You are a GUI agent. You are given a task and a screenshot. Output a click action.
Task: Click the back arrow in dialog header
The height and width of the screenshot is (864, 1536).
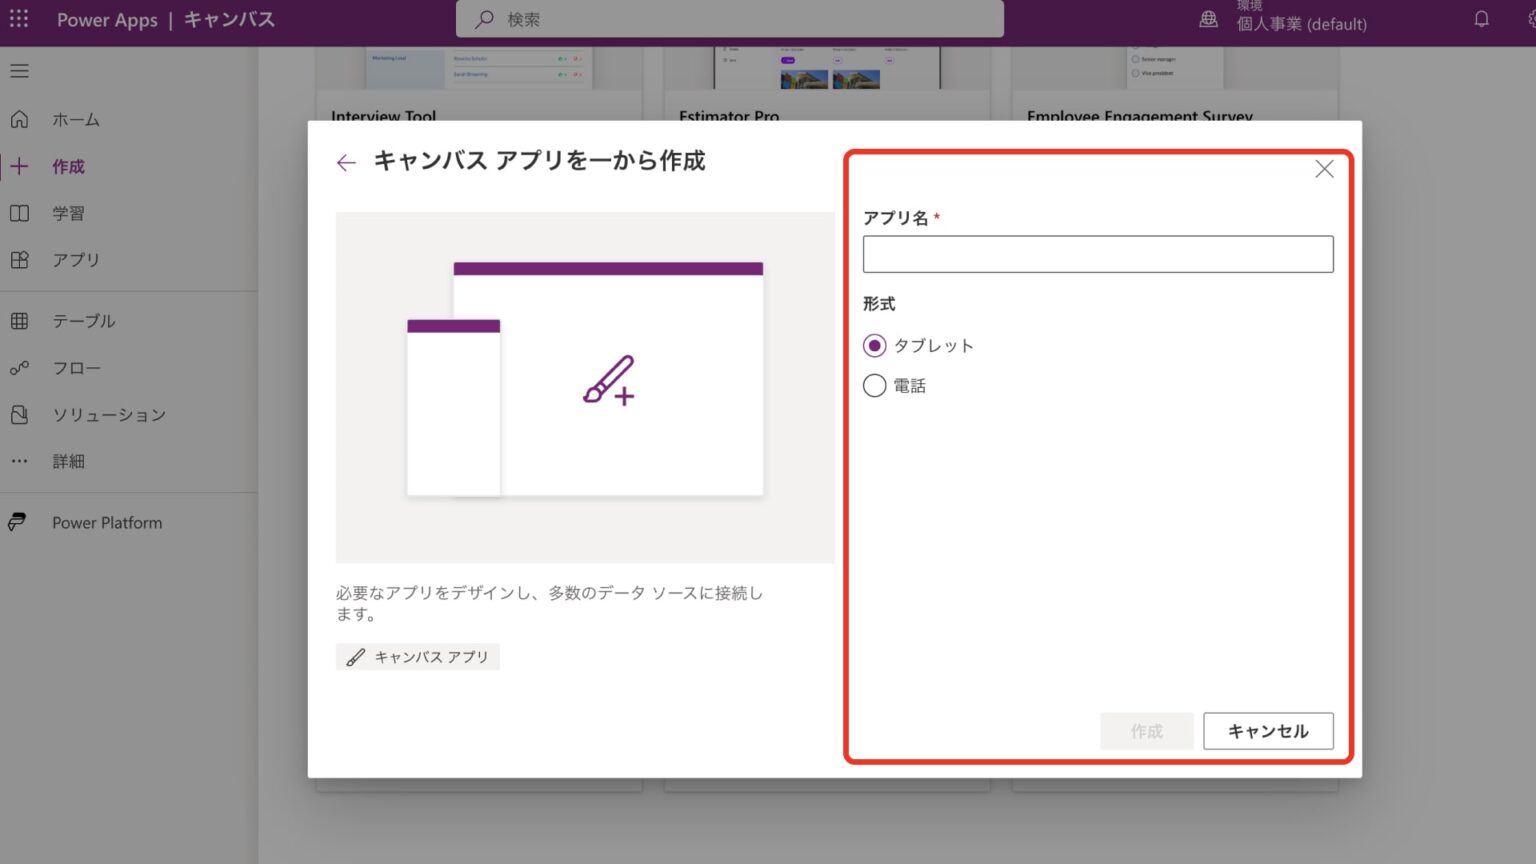coord(346,162)
